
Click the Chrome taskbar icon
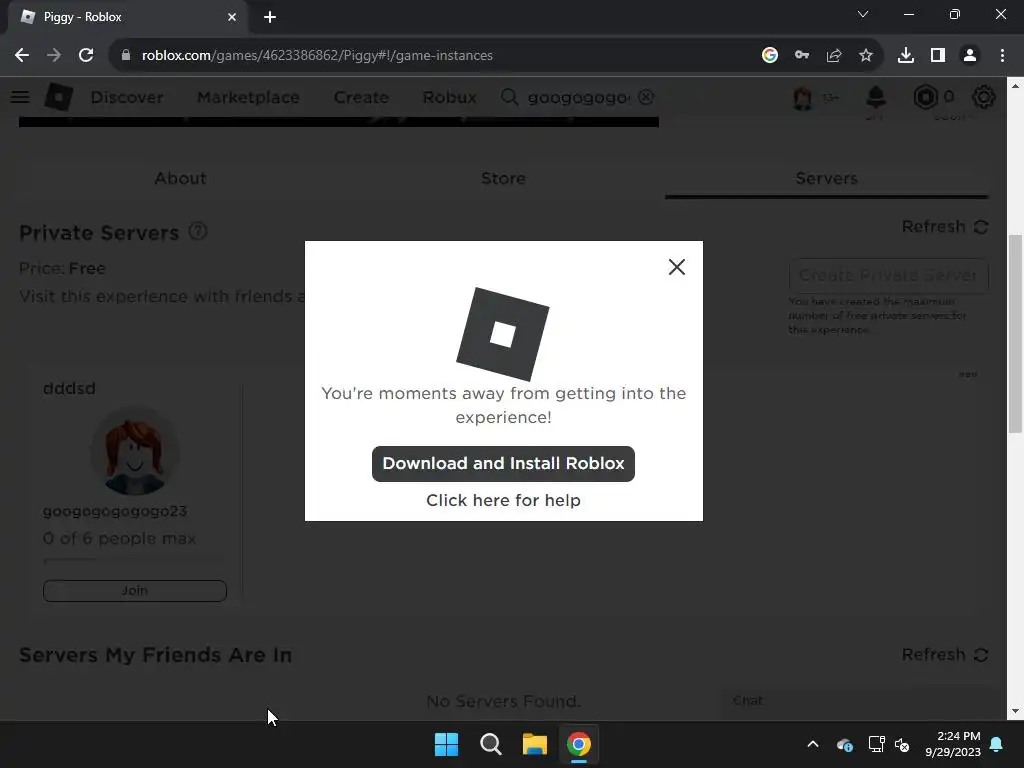[x=579, y=744]
